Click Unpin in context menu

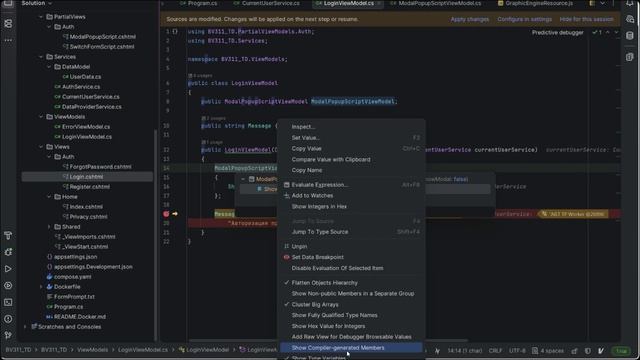point(351,247)
